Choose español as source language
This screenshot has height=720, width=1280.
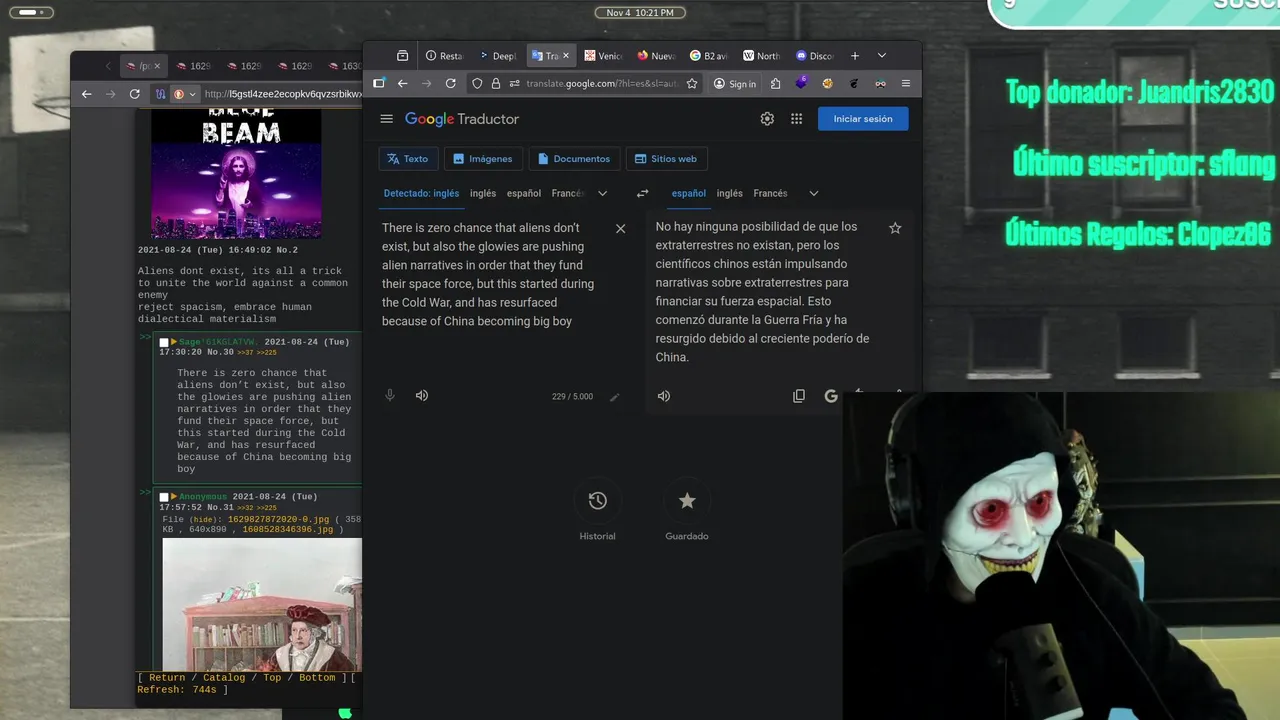523,193
